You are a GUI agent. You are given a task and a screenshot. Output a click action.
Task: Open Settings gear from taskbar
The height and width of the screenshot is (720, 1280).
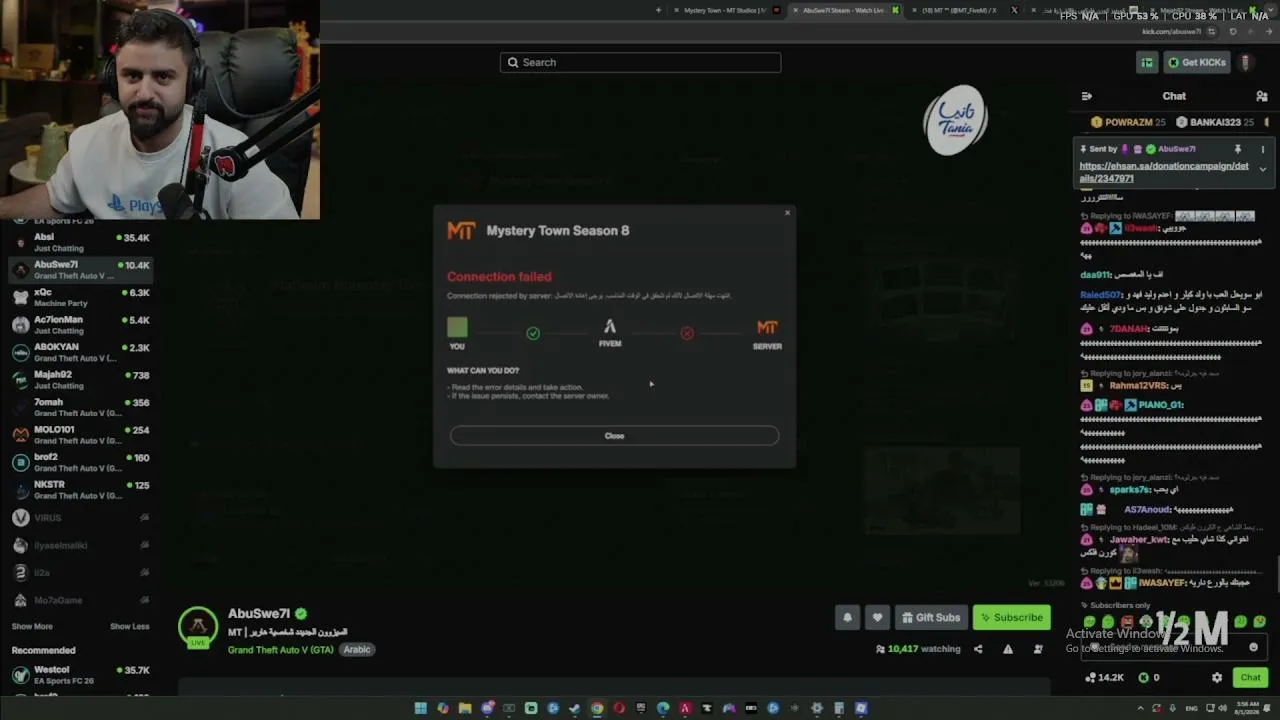[817, 708]
